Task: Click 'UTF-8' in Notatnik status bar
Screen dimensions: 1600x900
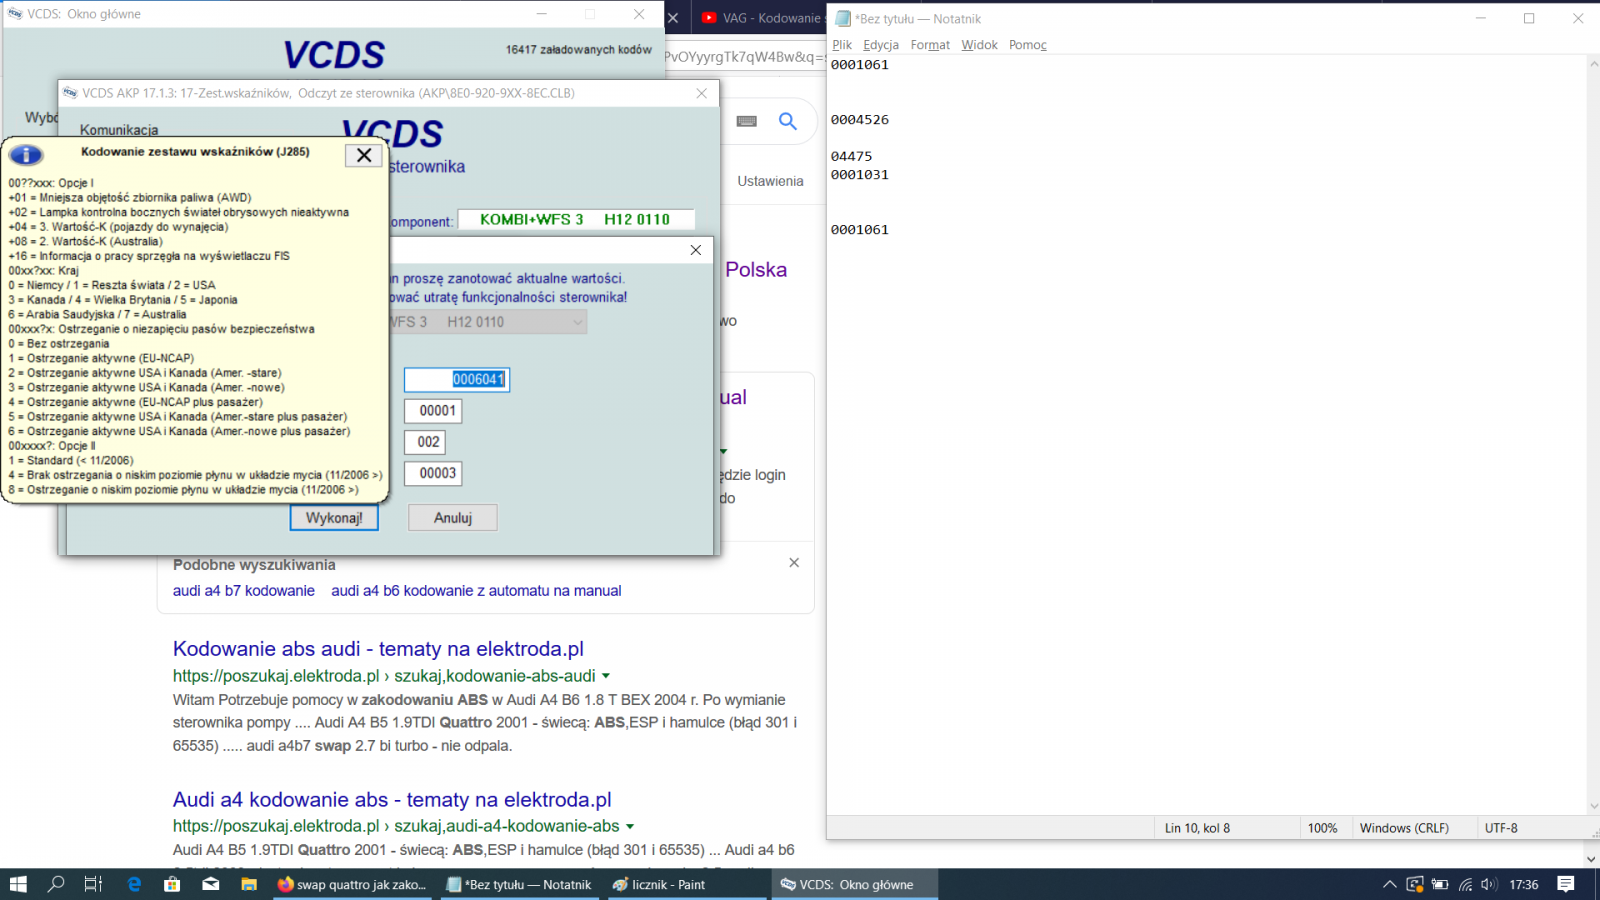Action: pyautogui.click(x=1501, y=828)
